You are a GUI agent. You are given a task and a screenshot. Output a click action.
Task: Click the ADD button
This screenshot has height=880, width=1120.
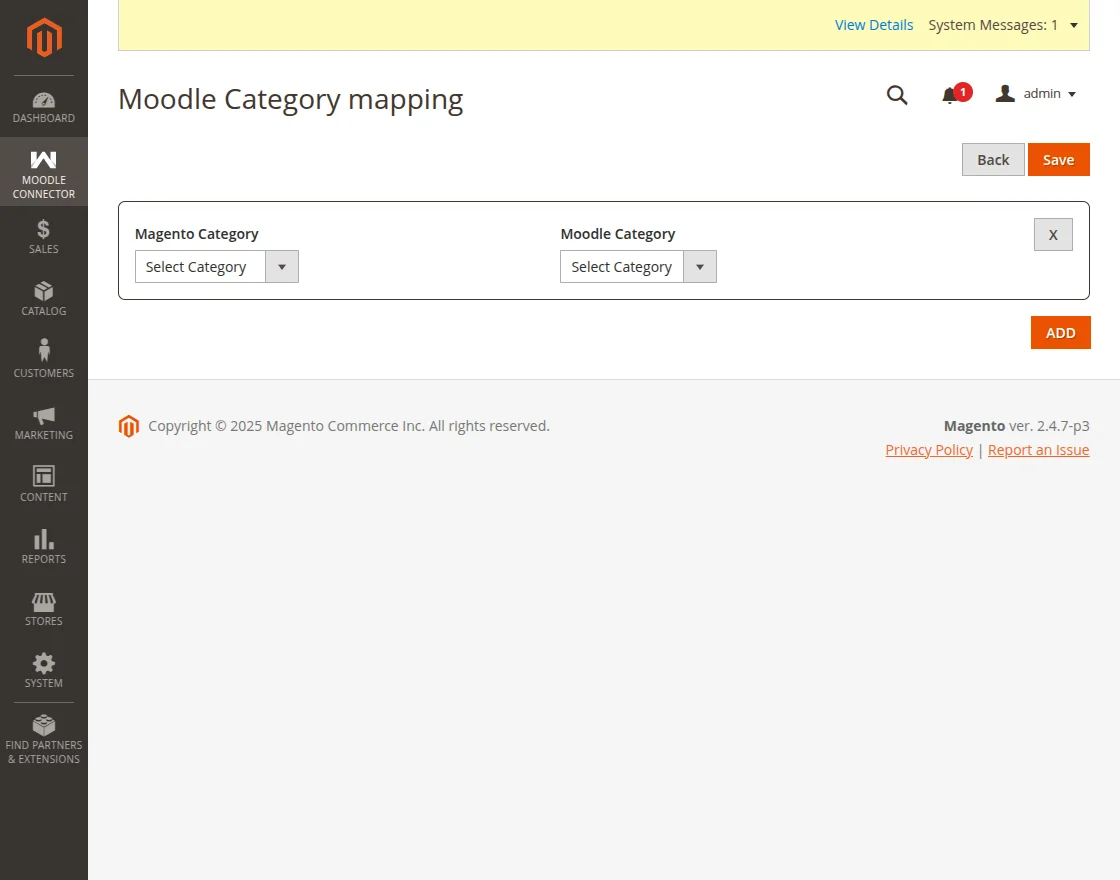[1060, 333]
